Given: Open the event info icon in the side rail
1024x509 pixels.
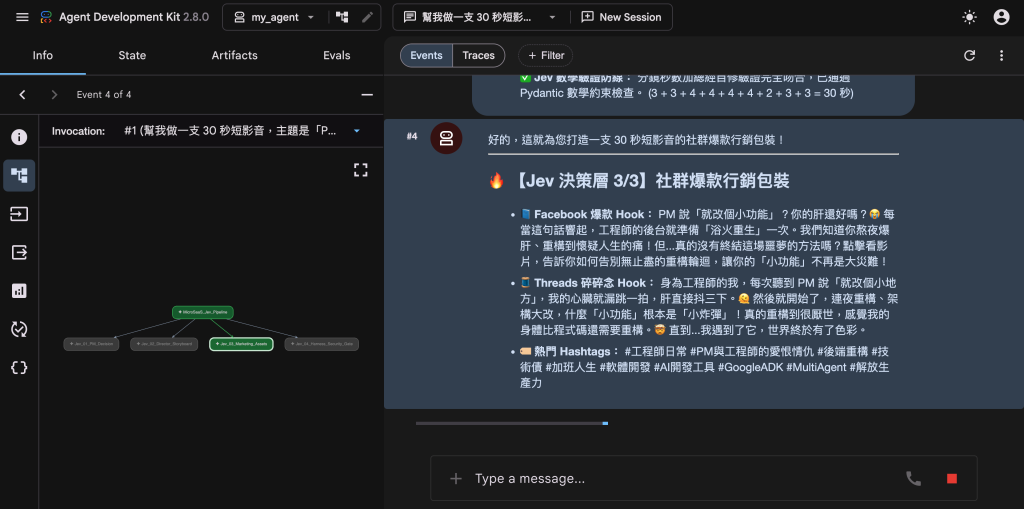Looking at the screenshot, I should (x=19, y=137).
